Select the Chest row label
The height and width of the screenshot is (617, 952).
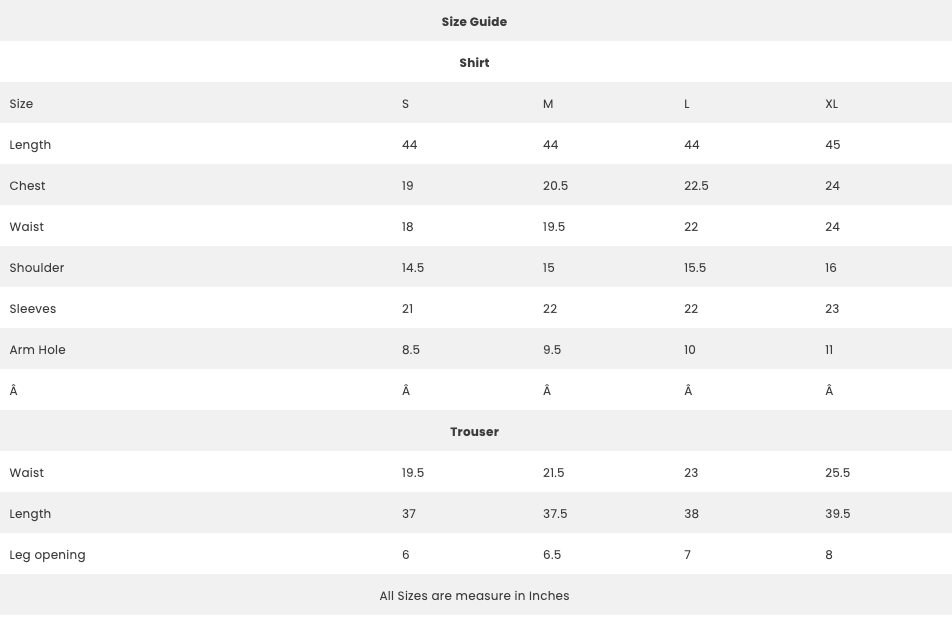[27, 186]
